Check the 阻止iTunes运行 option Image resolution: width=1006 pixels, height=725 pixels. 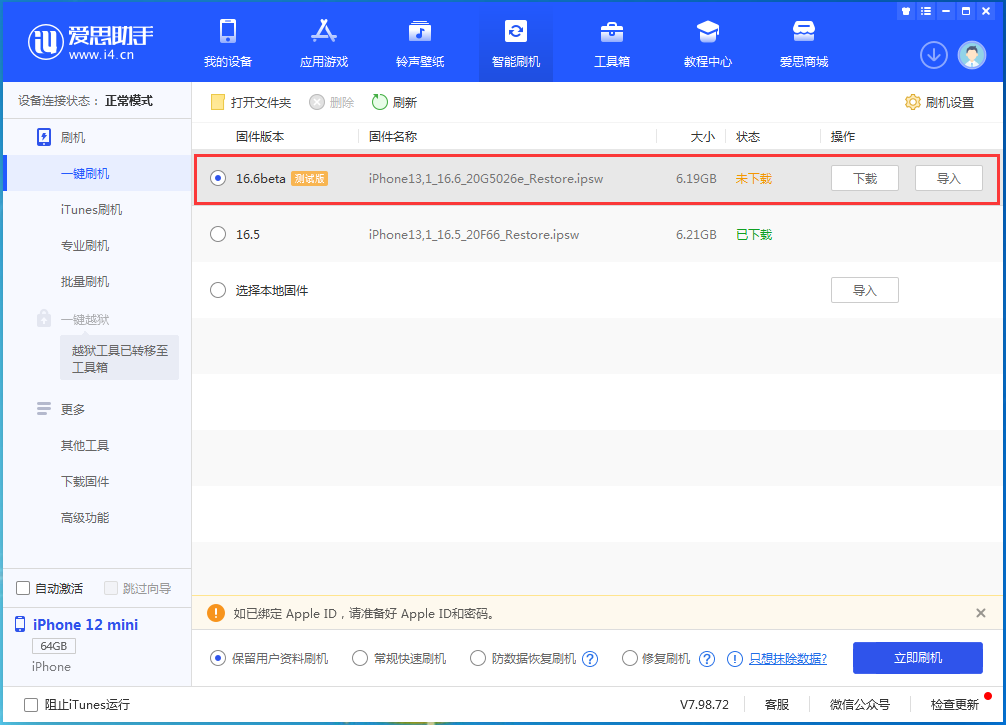coord(31,704)
